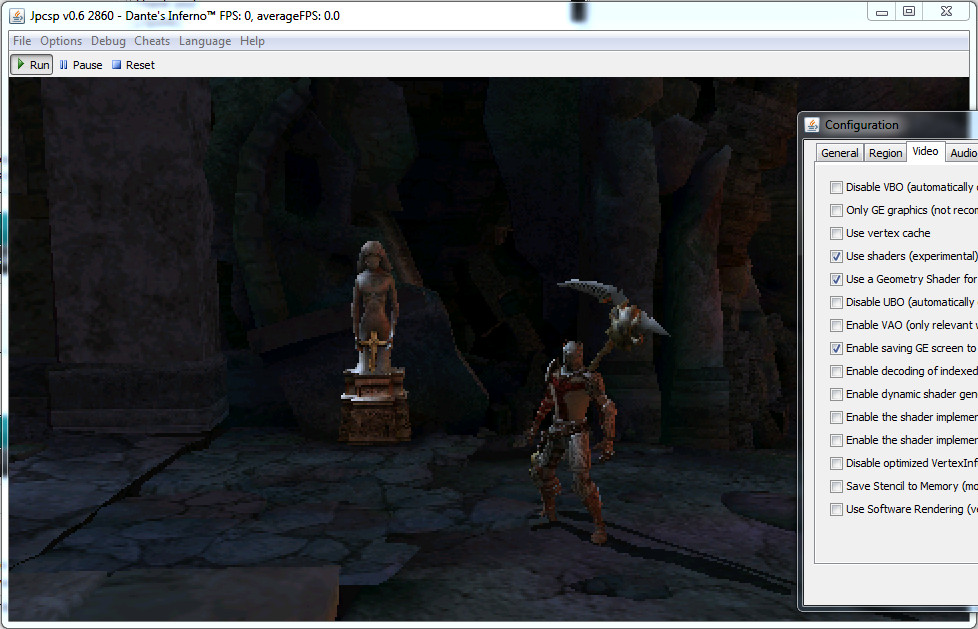Reset the emulator with Reset button
The image size is (978, 629).
coord(133,65)
